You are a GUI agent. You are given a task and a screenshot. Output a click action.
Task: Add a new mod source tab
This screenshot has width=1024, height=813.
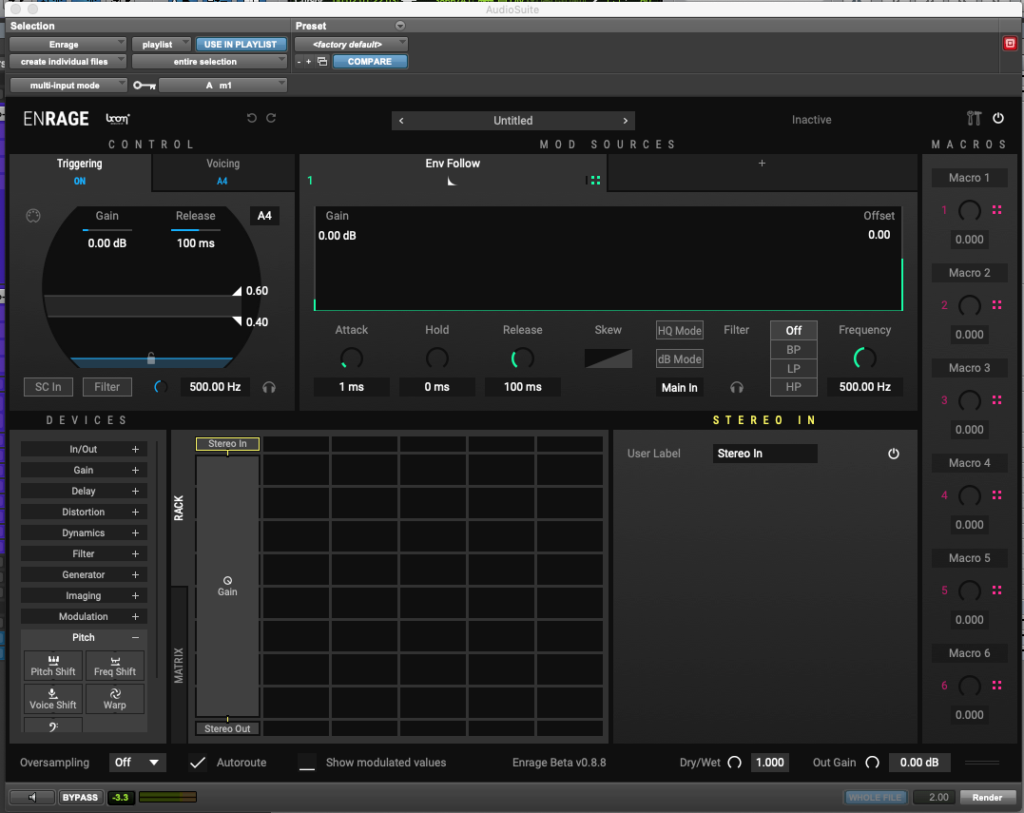[x=761, y=163]
